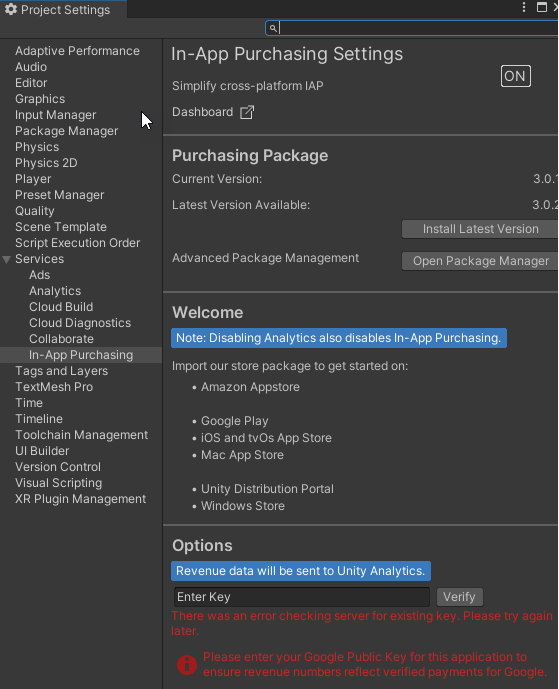Click Install Latest Version button

(x=480, y=229)
